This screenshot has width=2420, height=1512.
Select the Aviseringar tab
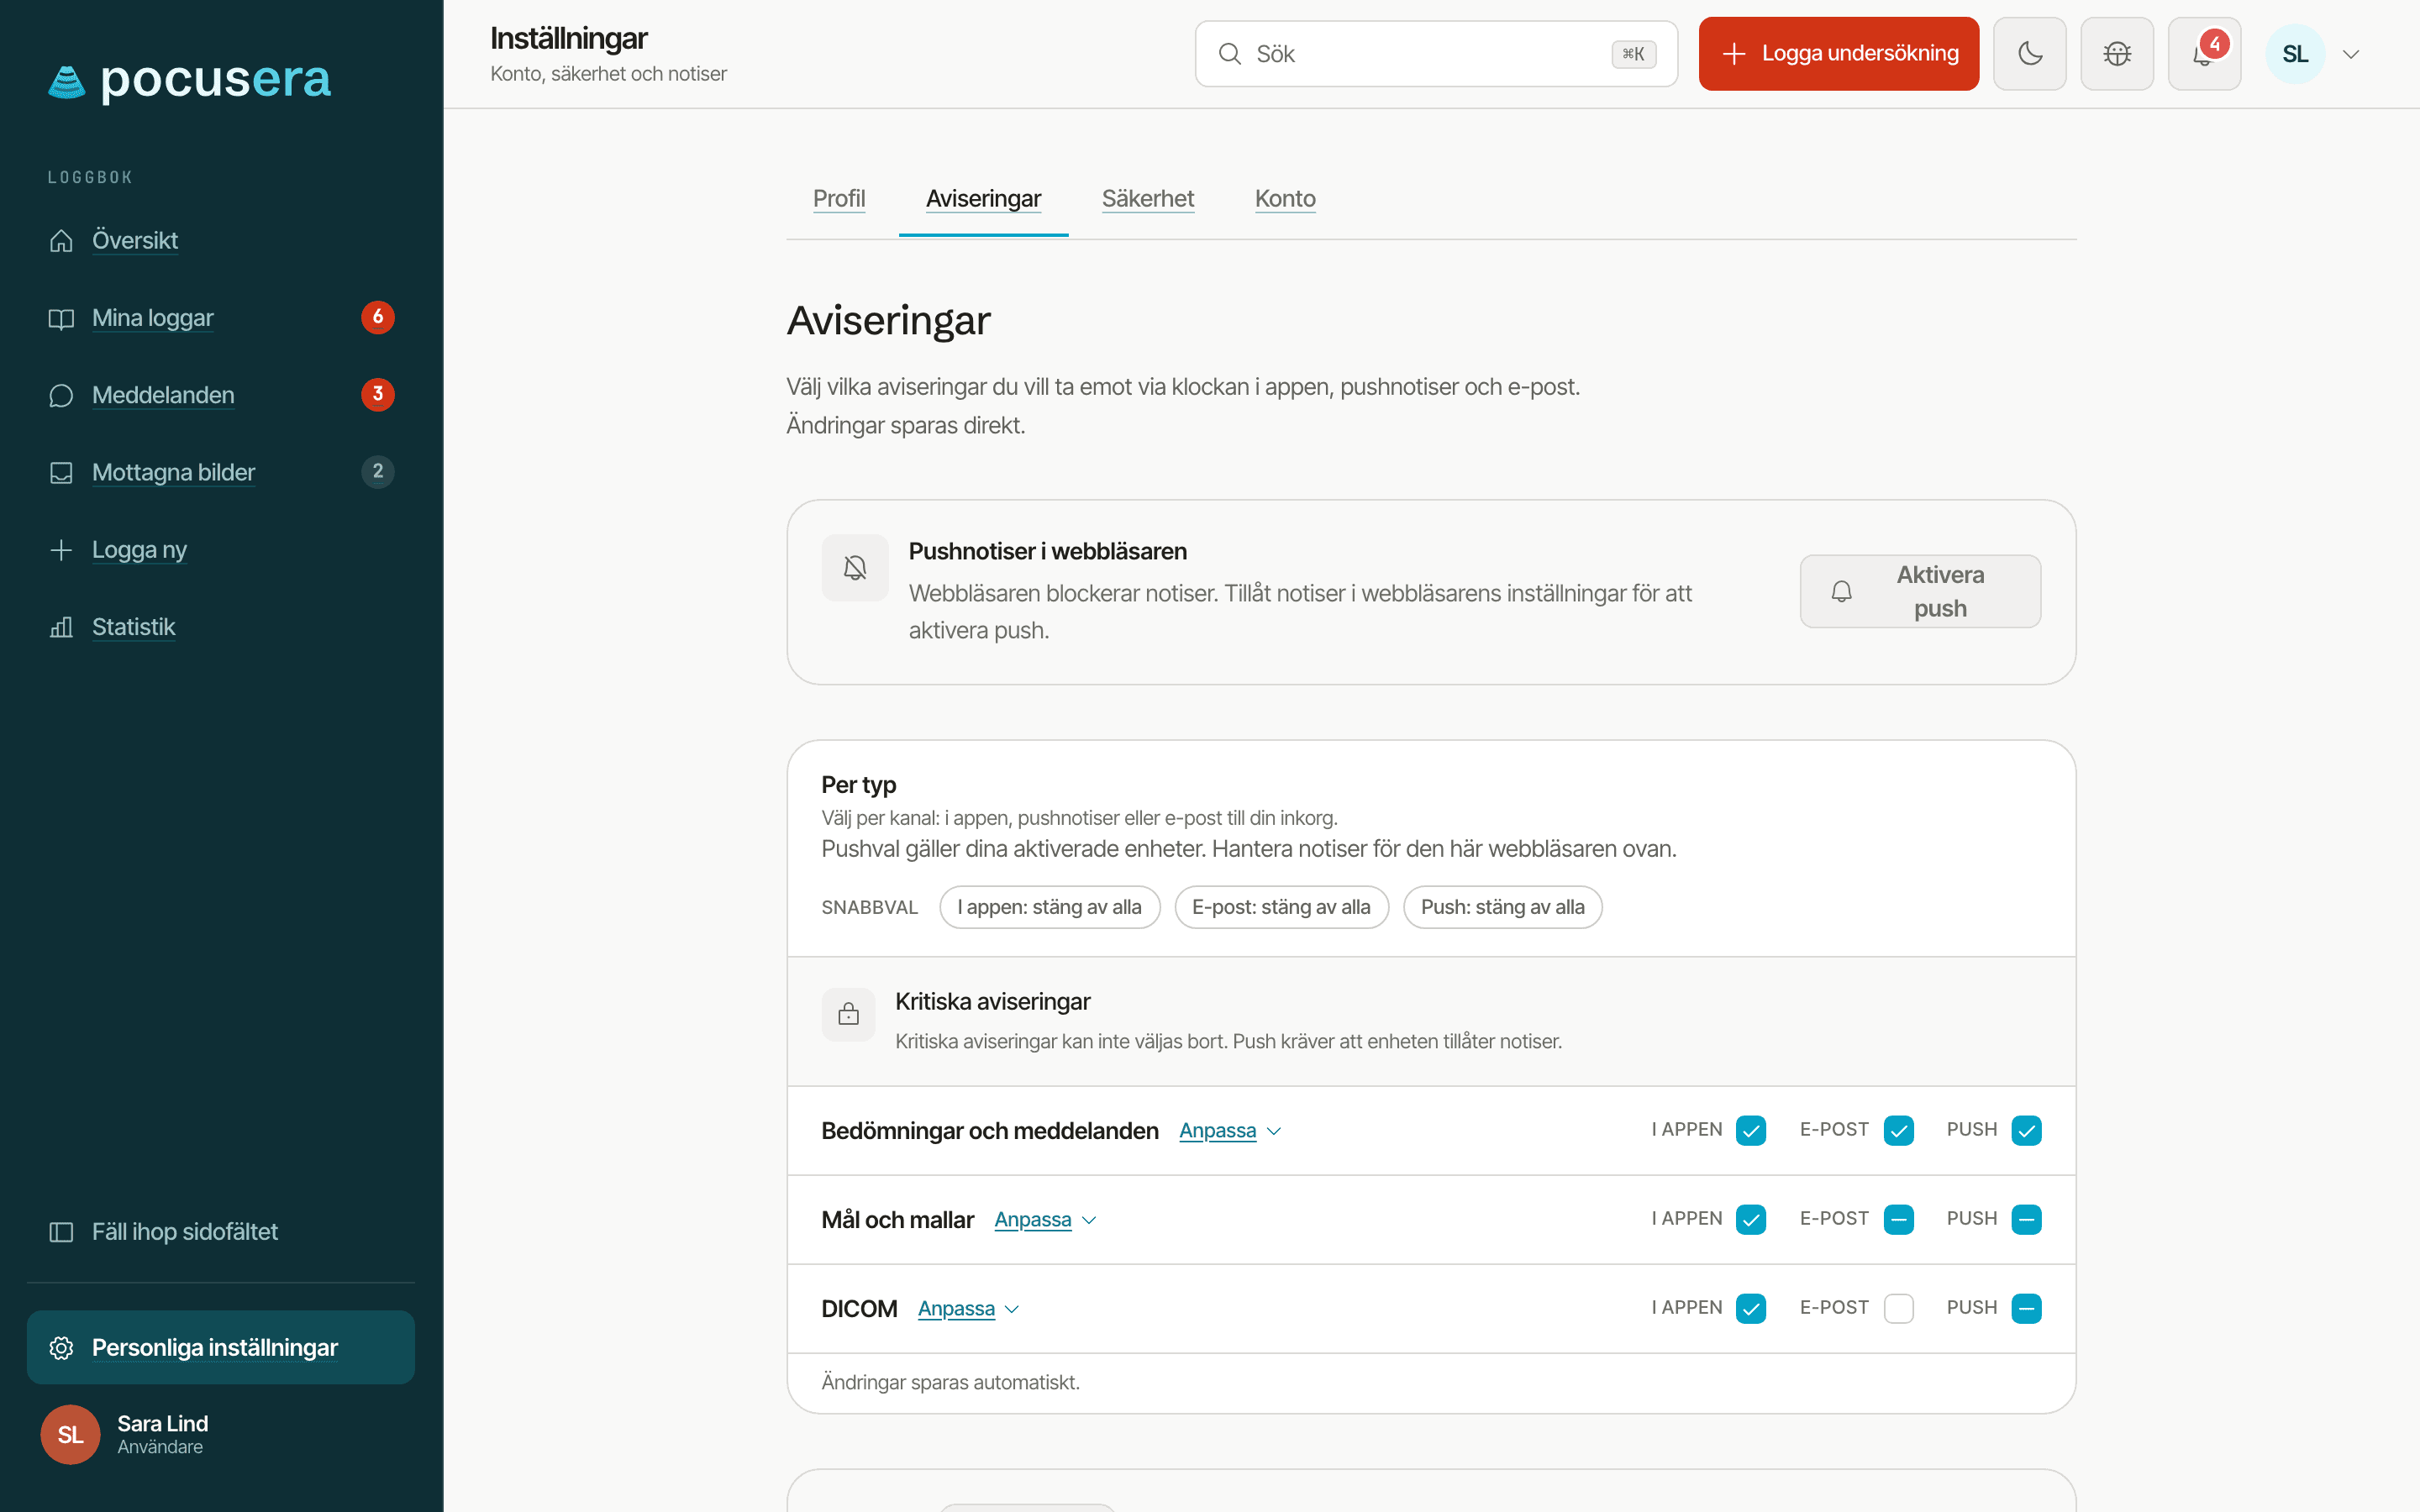pyautogui.click(x=983, y=199)
